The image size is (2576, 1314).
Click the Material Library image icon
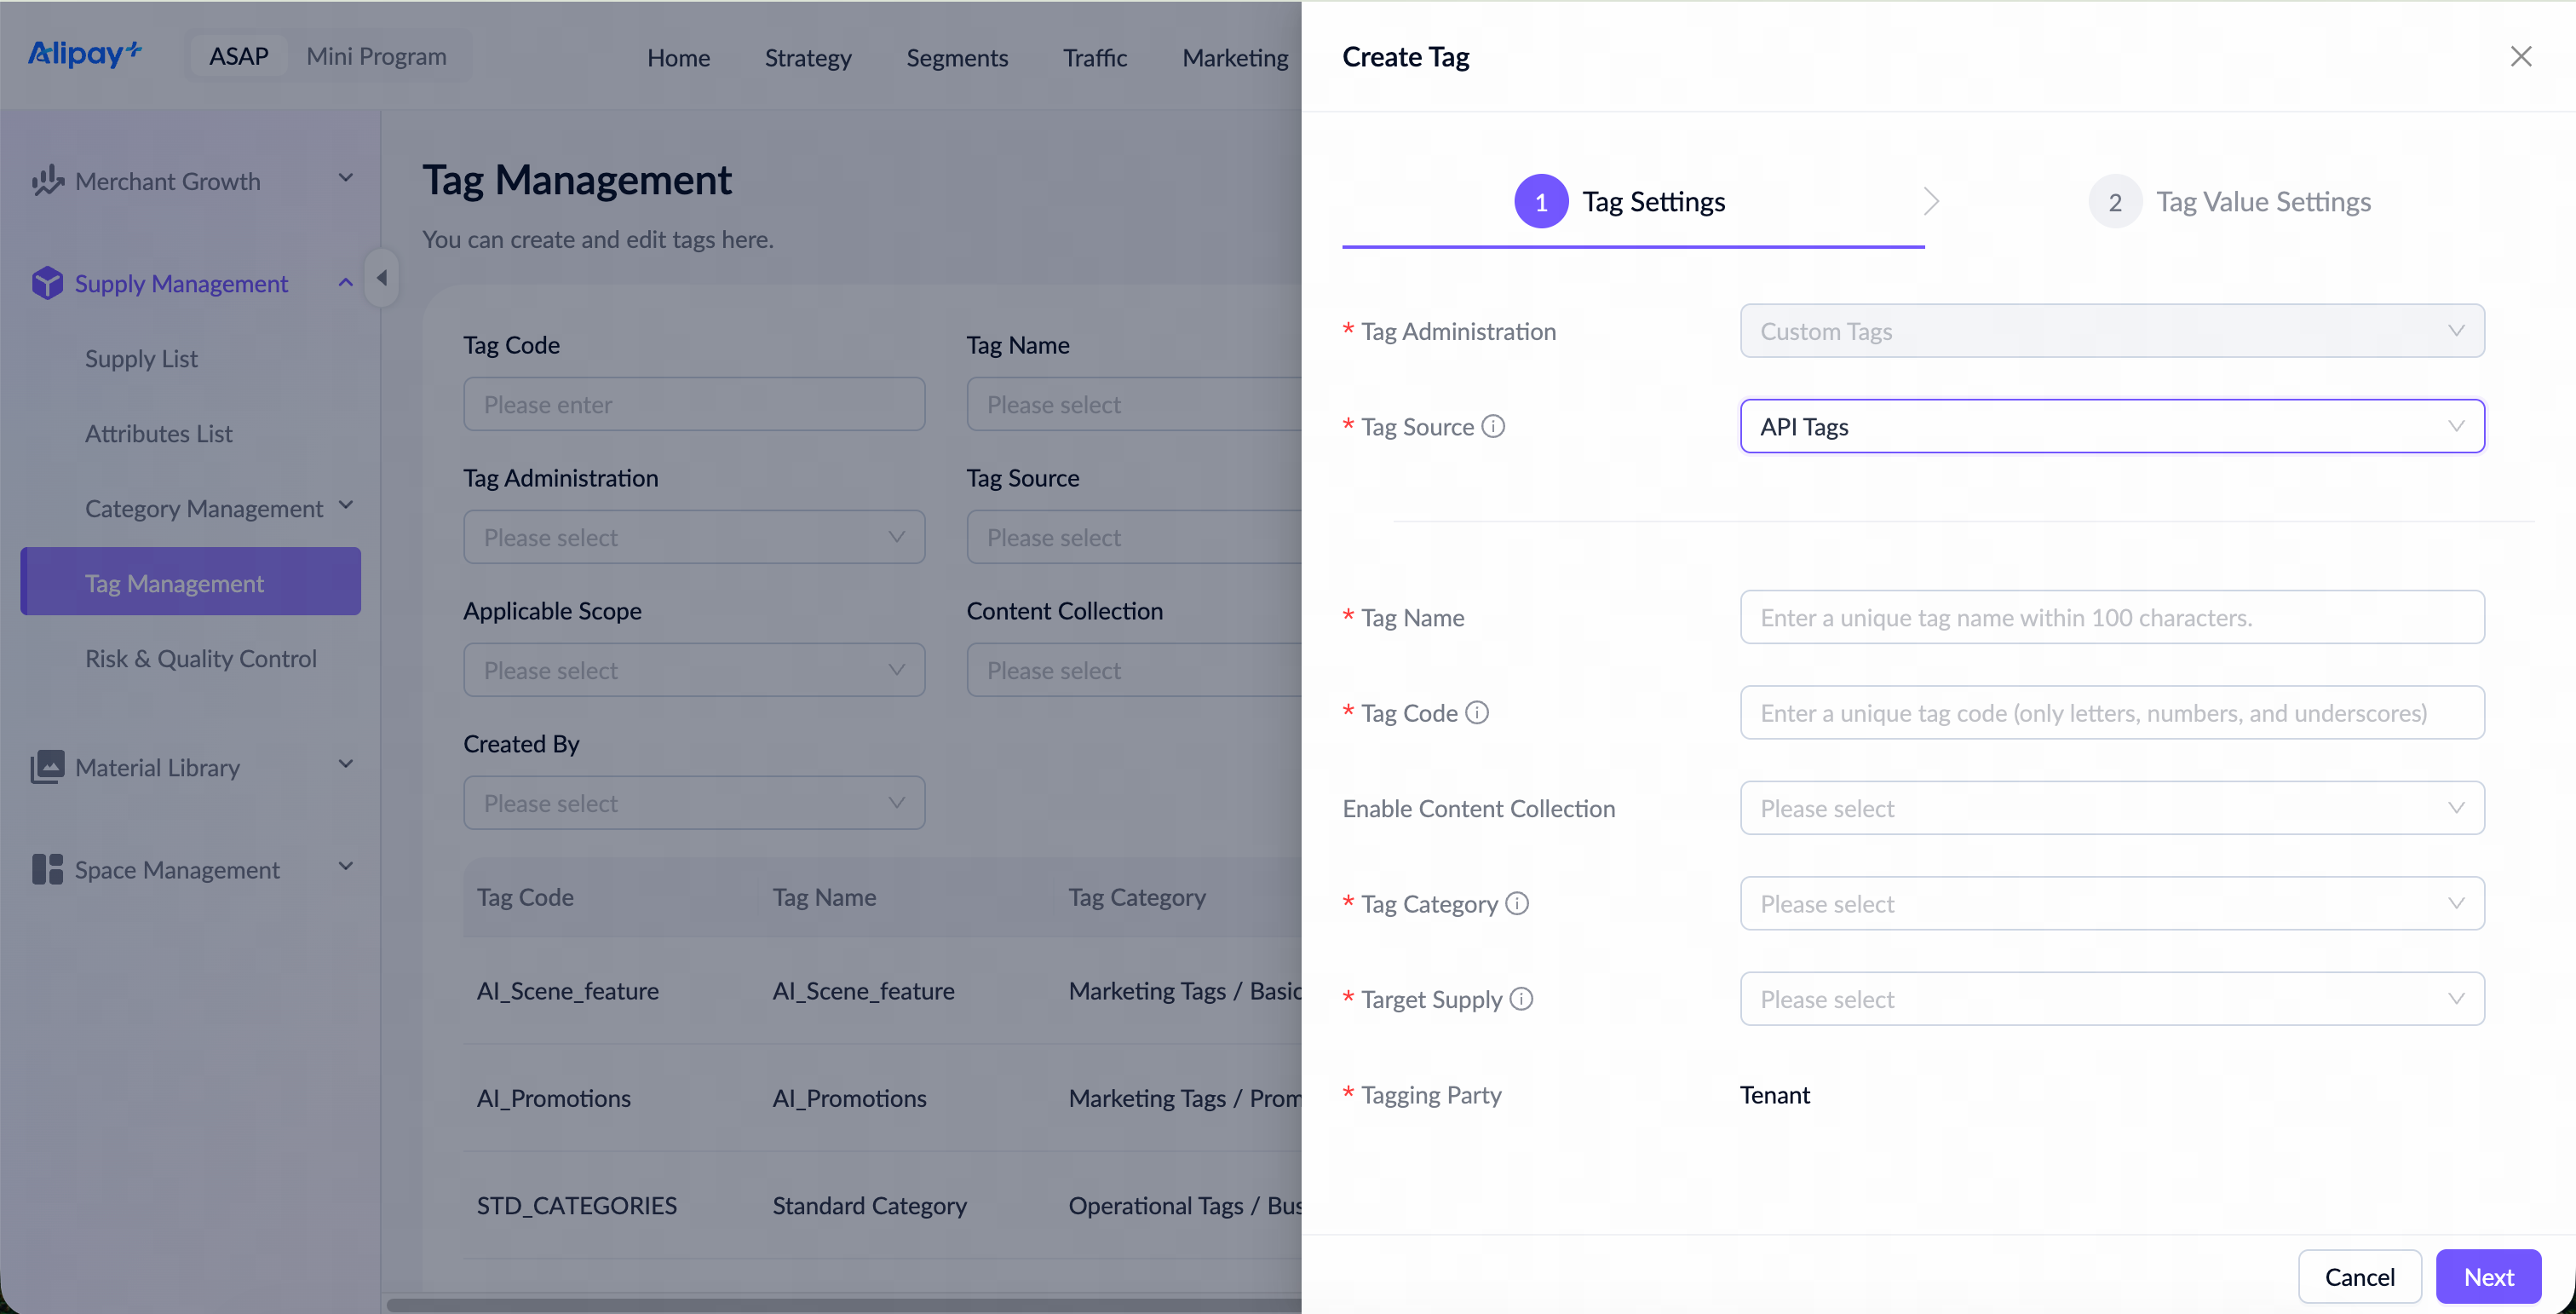(x=47, y=767)
